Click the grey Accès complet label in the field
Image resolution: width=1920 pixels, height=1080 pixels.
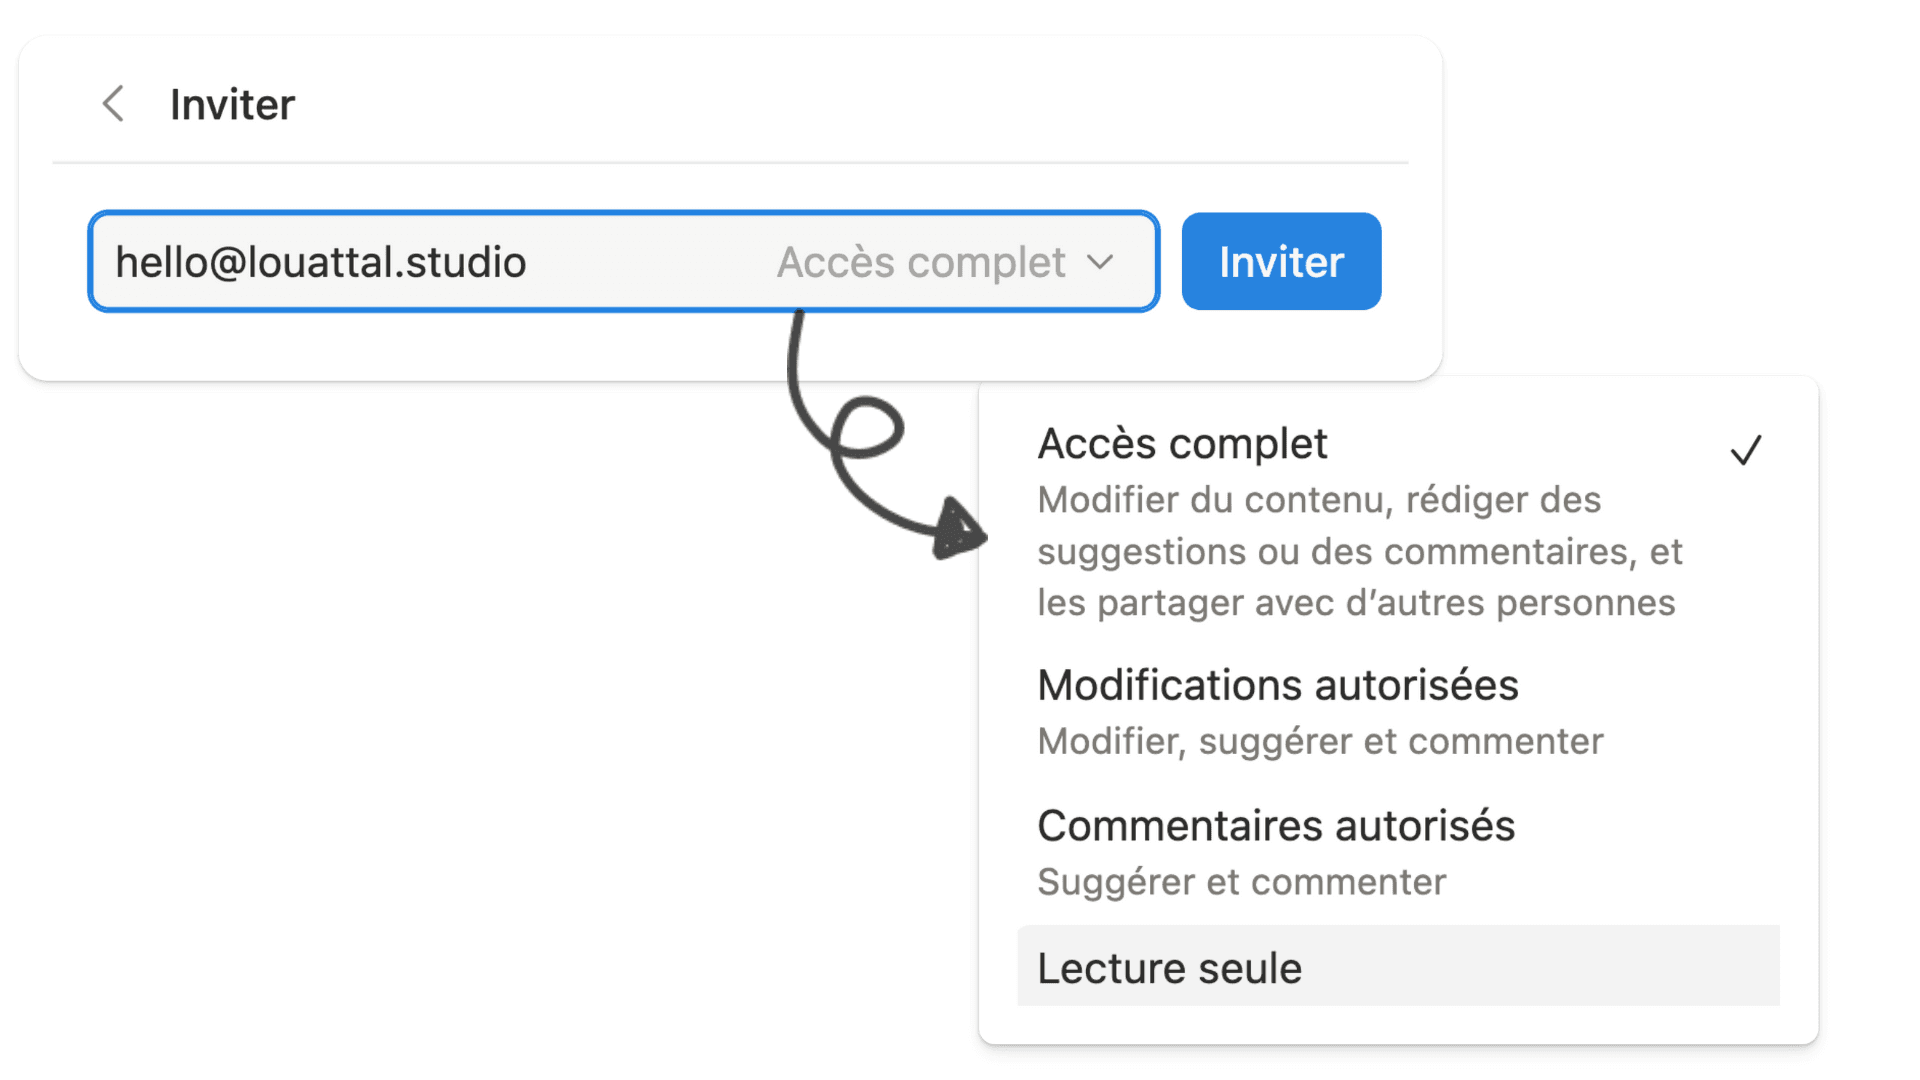921,262
